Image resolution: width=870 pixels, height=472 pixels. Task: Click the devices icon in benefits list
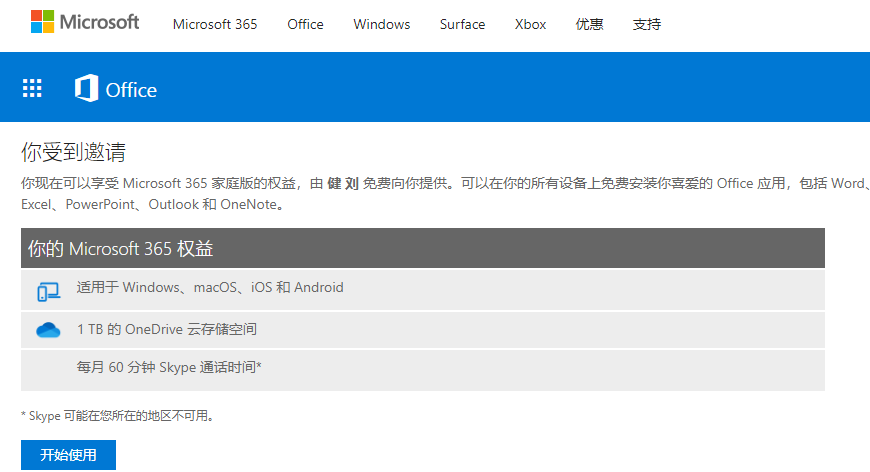[x=48, y=291]
